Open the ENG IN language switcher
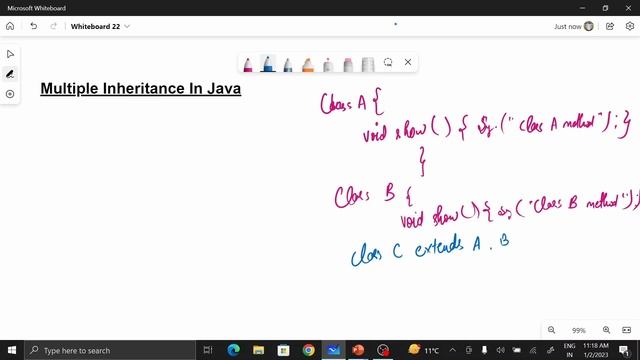Image resolution: width=640 pixels, height=360 pixels. (569, 350)
